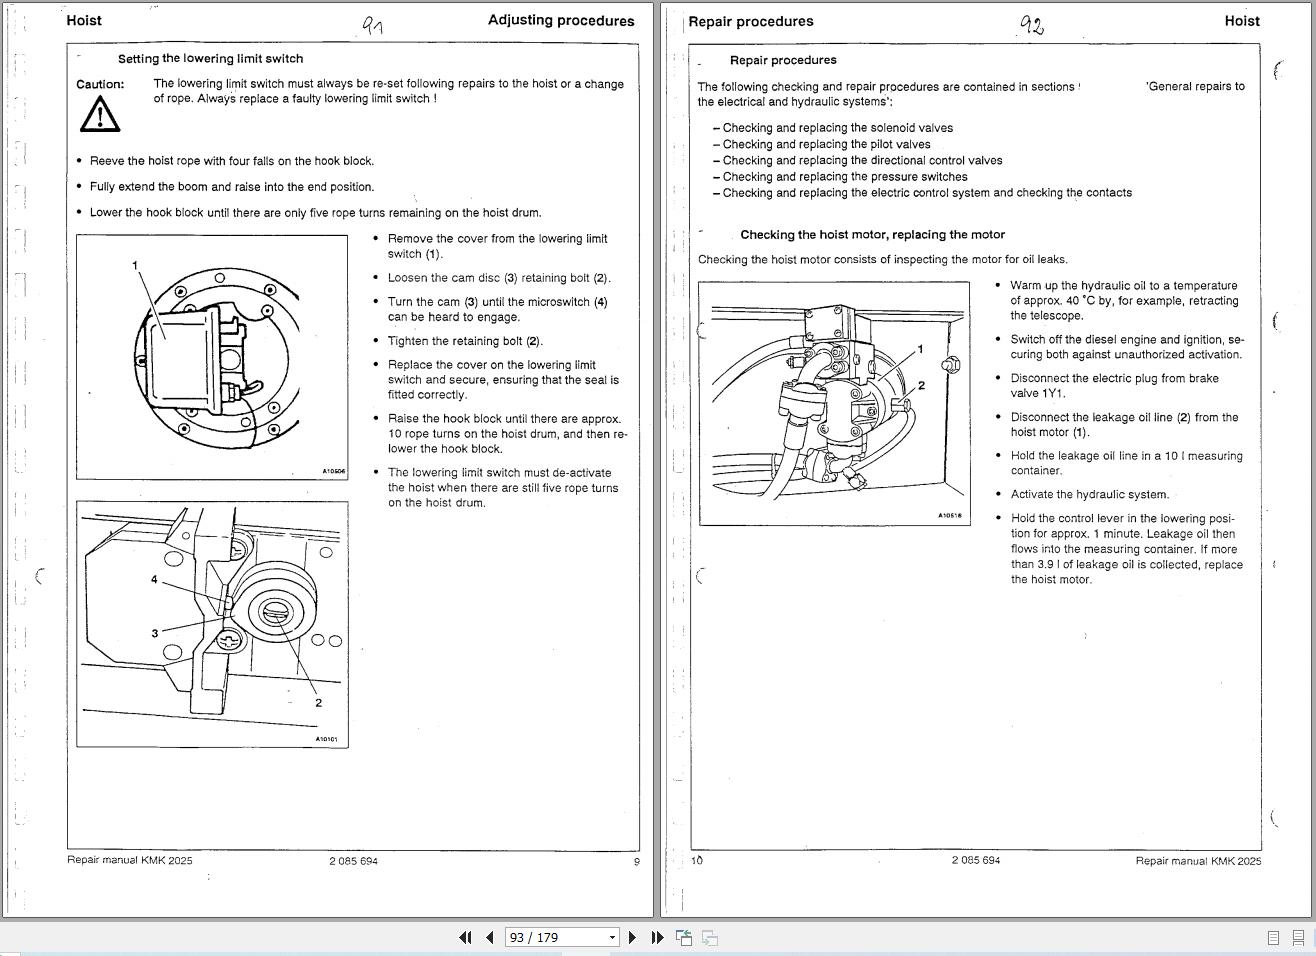Screen dimensions: 1316x956
Task: Click the greyed go-forward view icon
Action: point(709,937)
